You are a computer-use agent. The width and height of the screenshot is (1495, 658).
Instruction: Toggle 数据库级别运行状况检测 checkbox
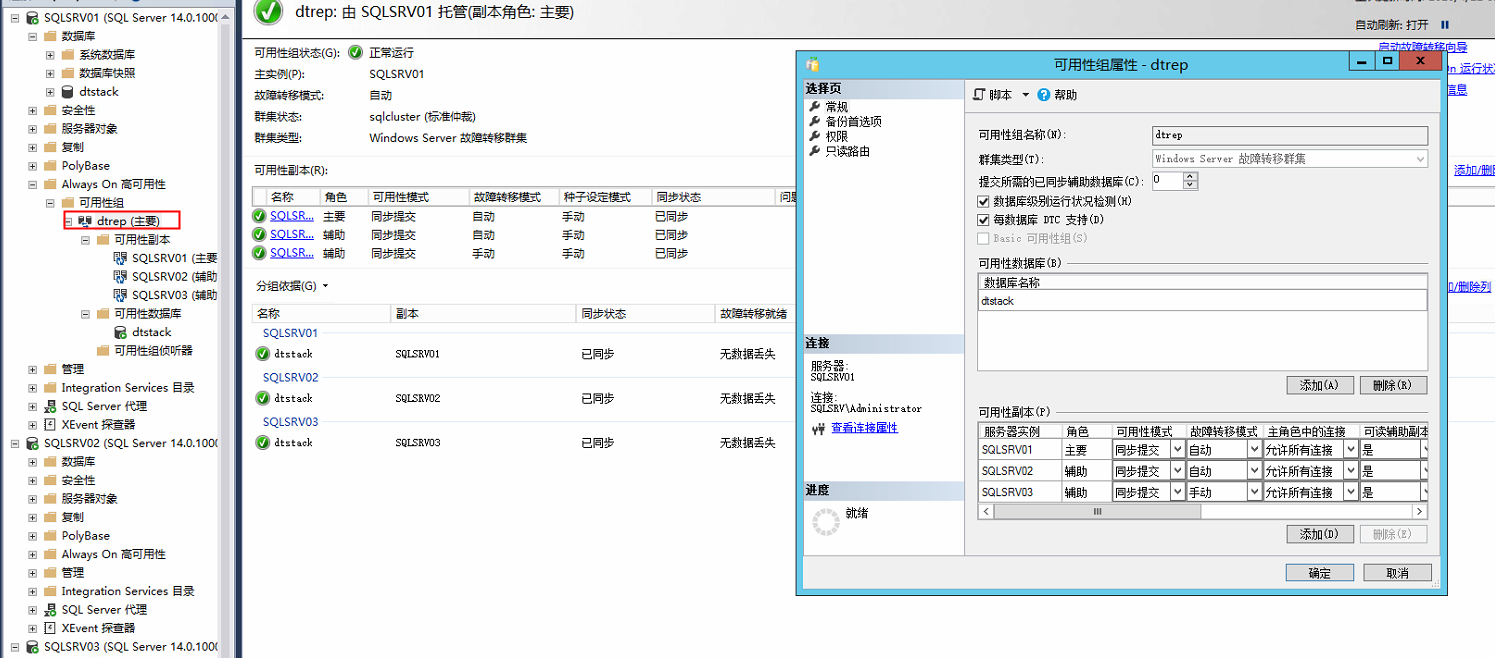[x=984, y=201]
